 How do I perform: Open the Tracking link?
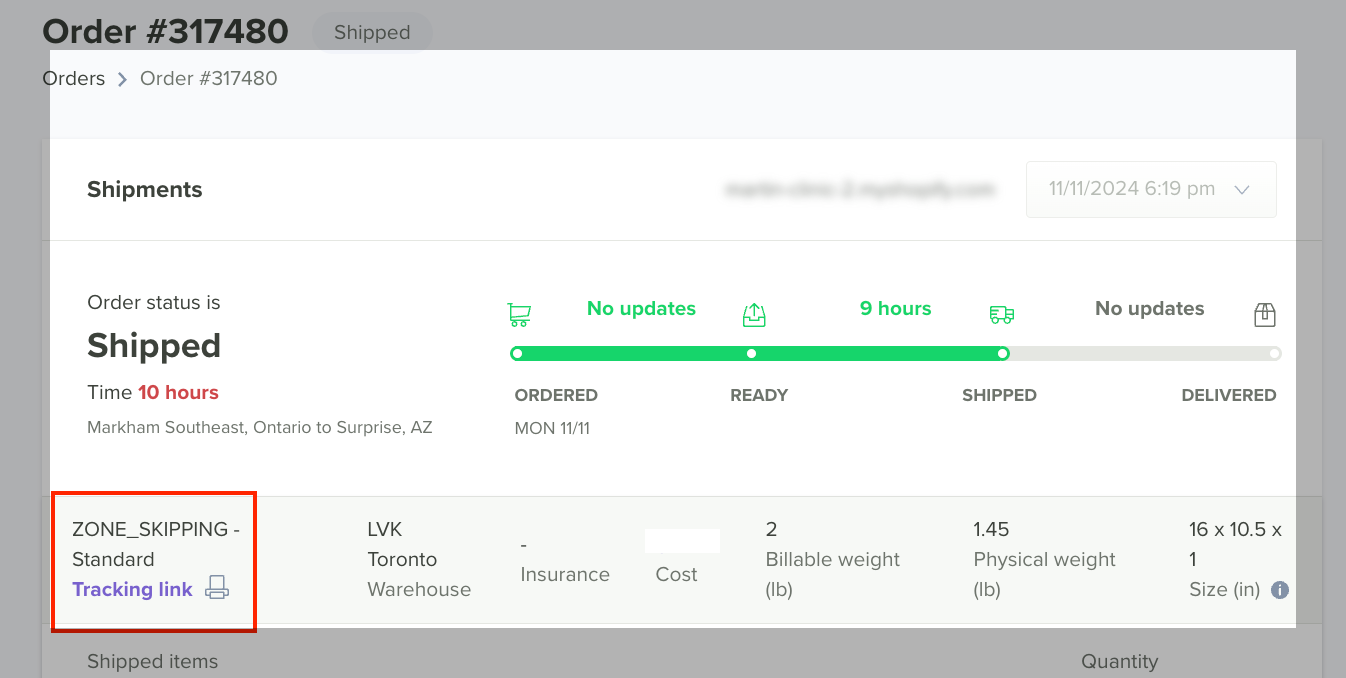coord(132,589)
